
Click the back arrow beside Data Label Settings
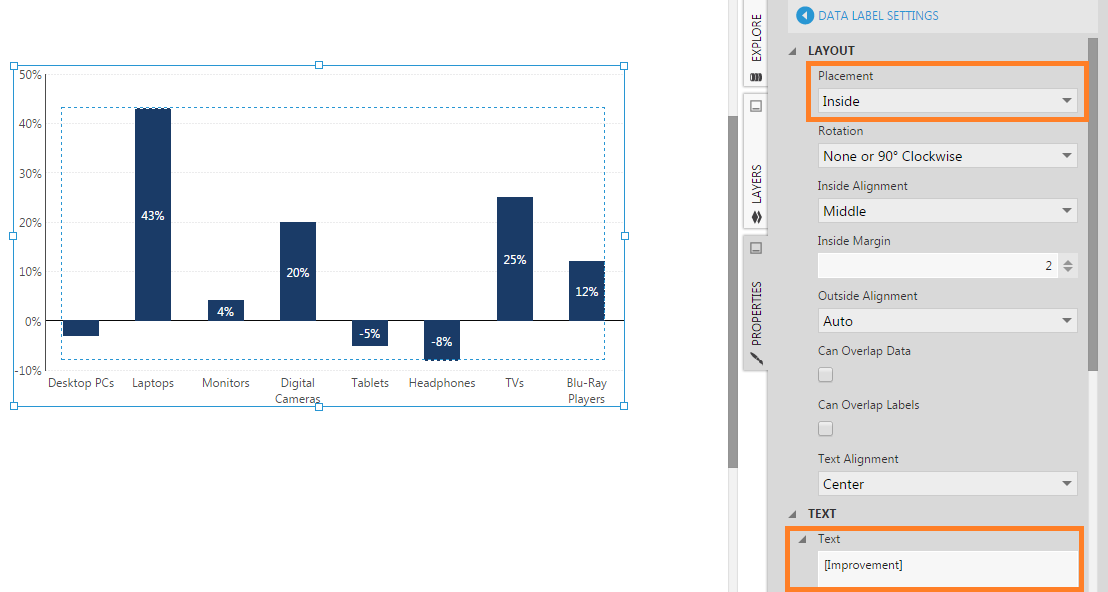pyautogui.click(x=805, y=15)
